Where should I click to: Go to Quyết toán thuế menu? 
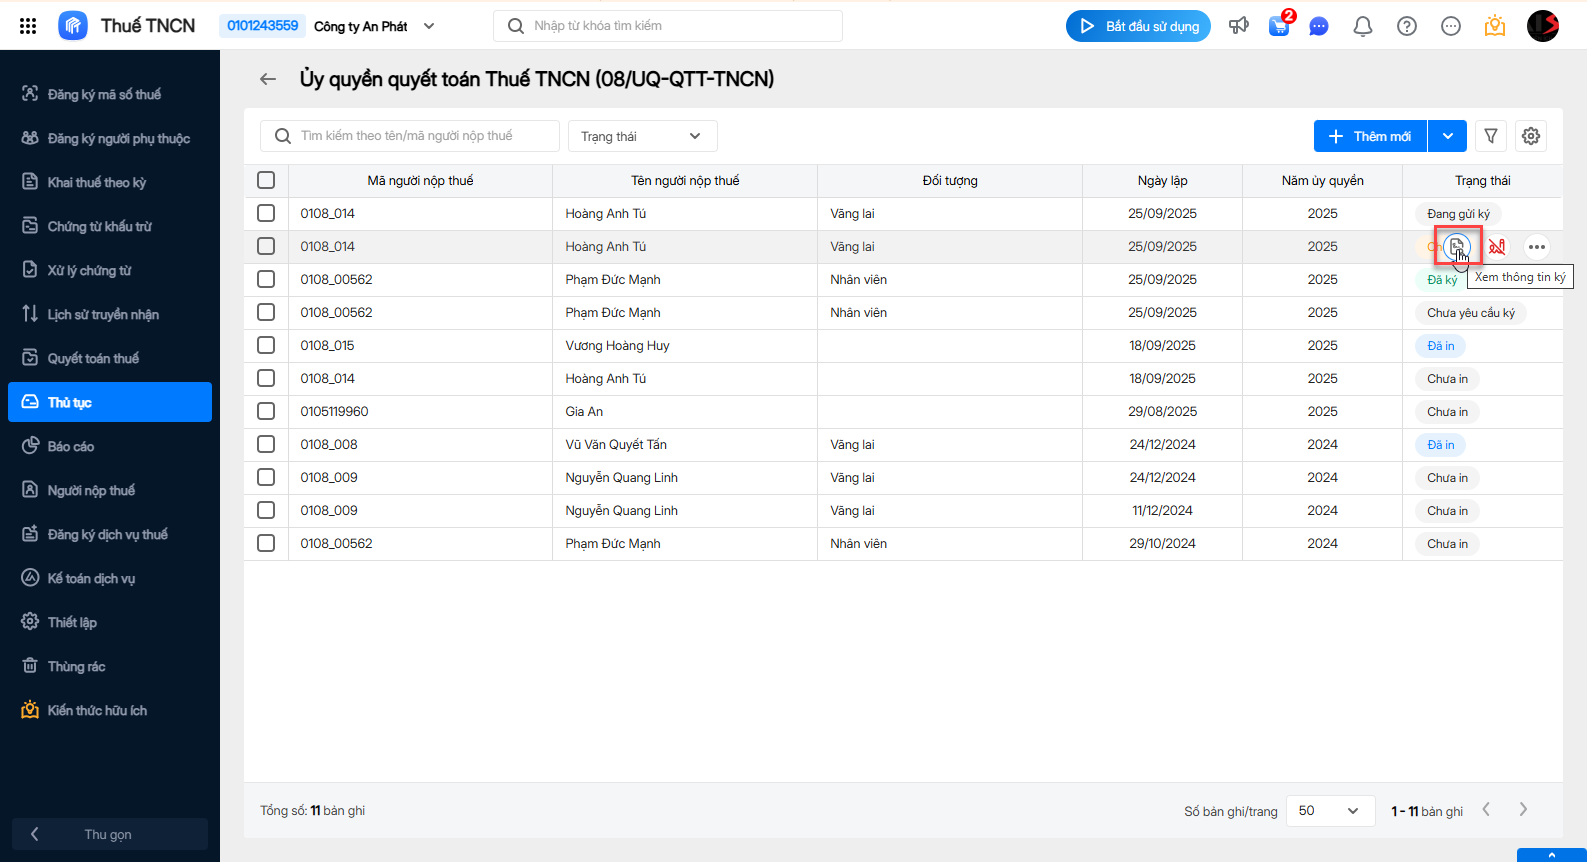click(93, 358)
